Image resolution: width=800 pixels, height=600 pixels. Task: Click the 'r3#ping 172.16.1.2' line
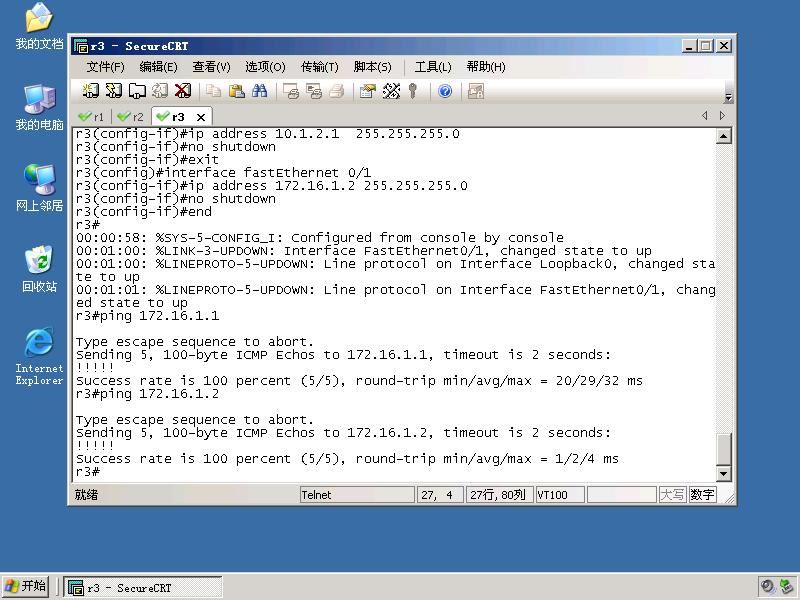(x=147, y=394)
